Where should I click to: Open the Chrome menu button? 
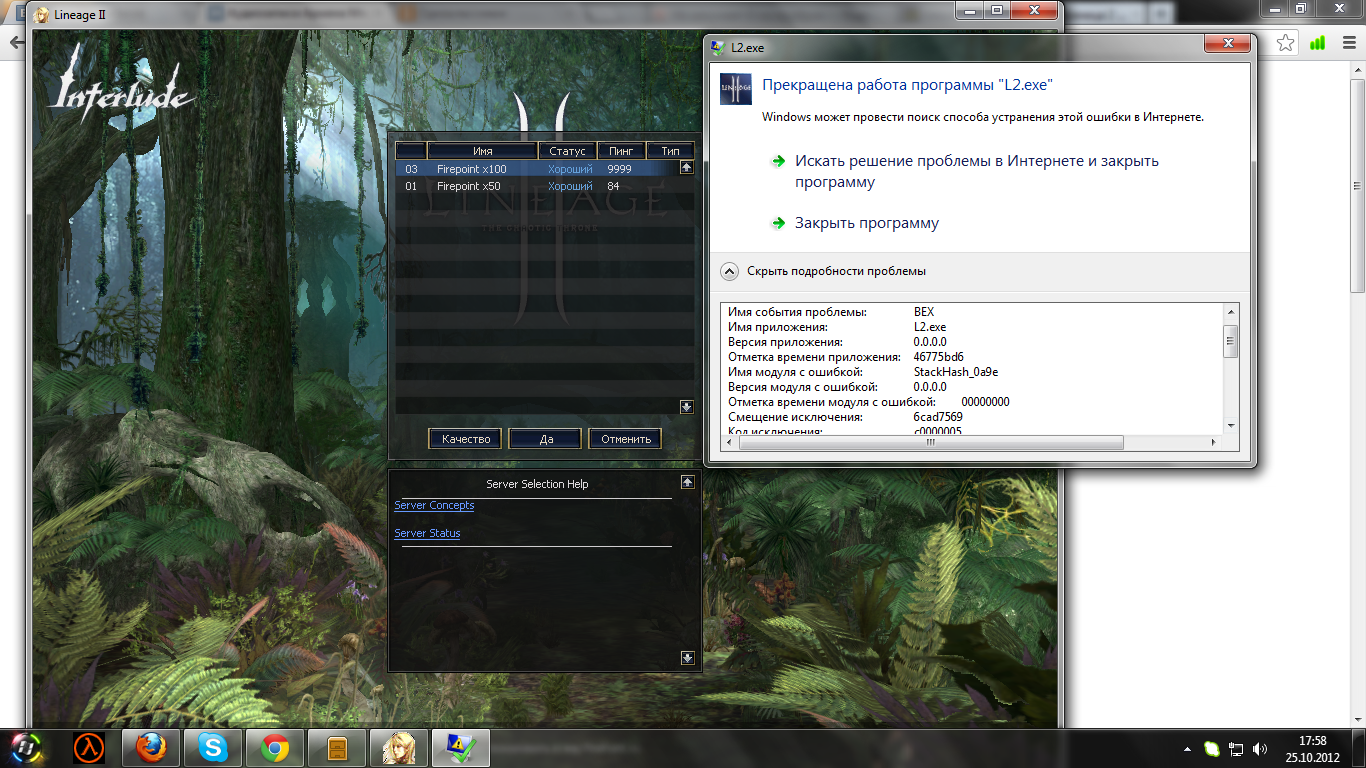click(x=1347, y=43)
